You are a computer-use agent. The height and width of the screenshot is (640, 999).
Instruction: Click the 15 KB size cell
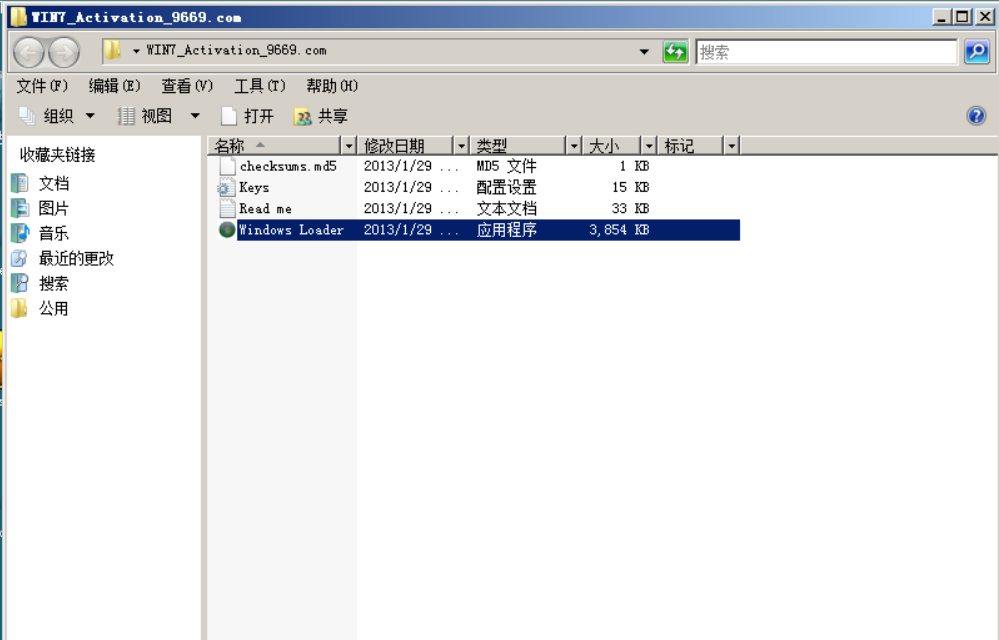click(630, 187)
